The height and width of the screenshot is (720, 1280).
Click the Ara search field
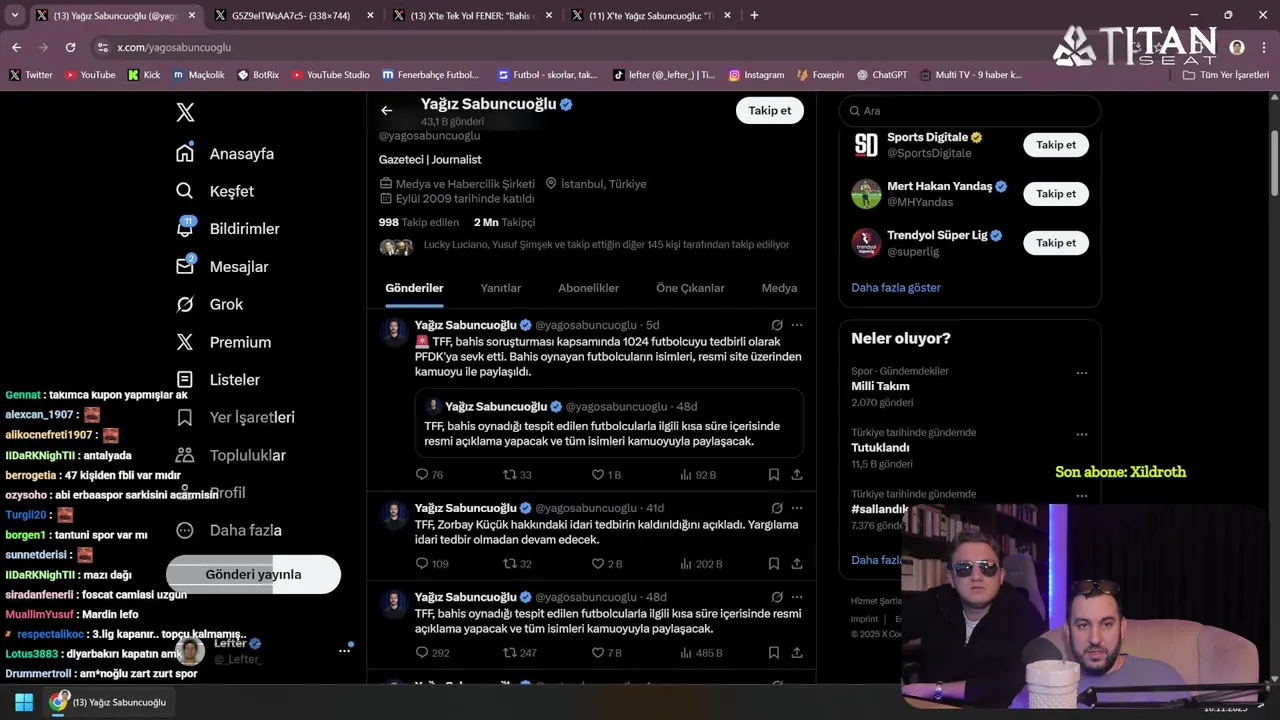pos(970,111)
